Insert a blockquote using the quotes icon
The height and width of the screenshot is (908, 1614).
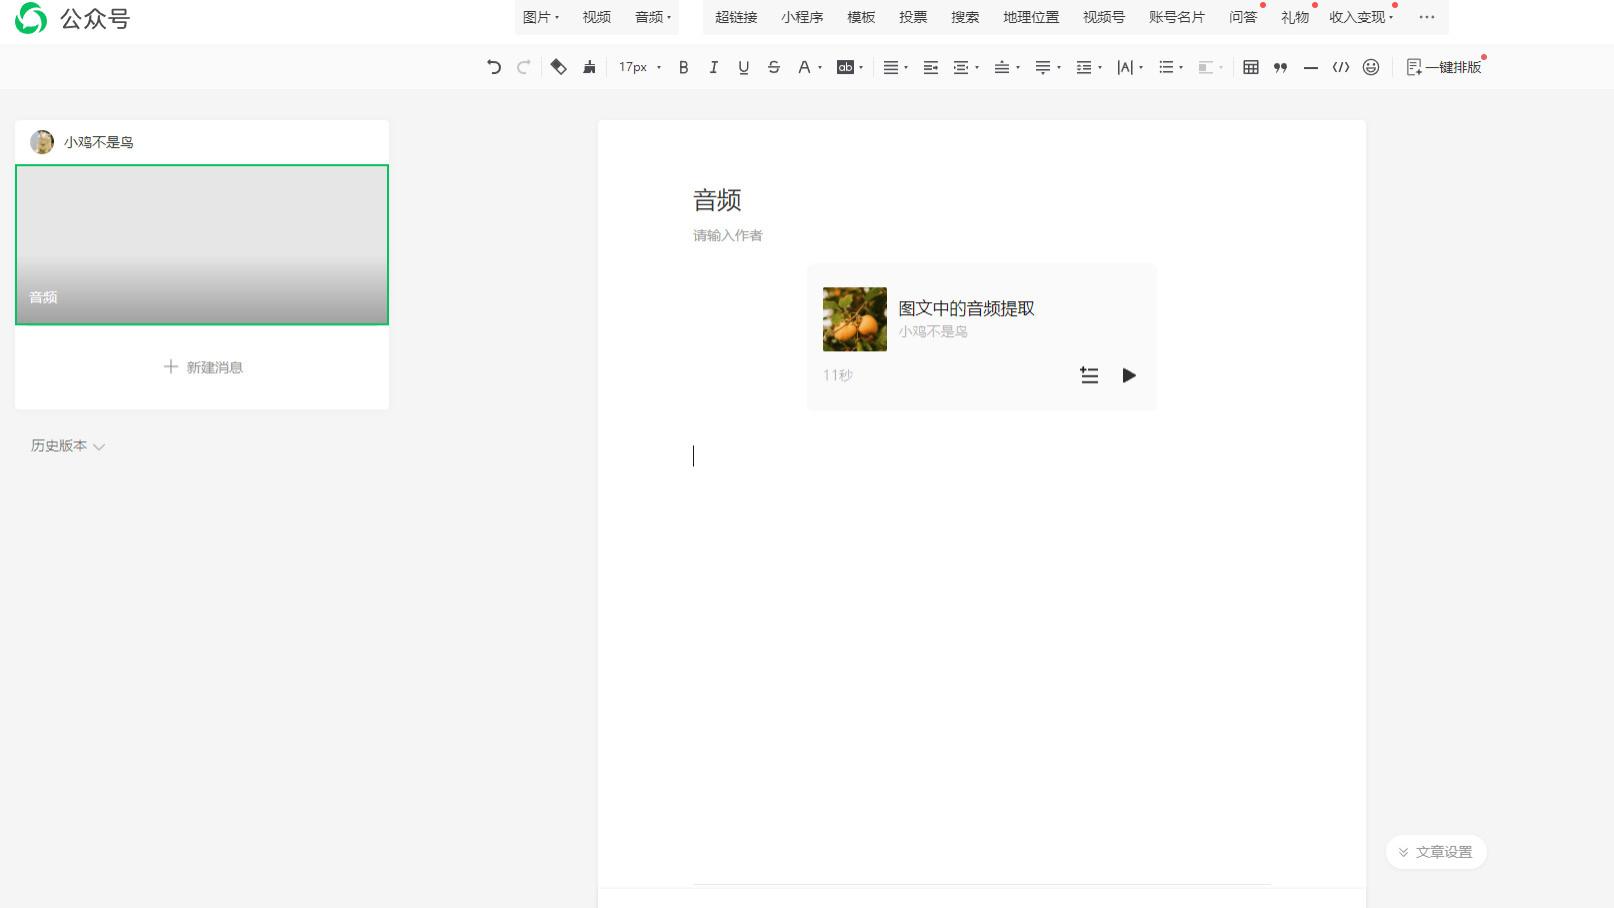click(x=1281, y=67)
